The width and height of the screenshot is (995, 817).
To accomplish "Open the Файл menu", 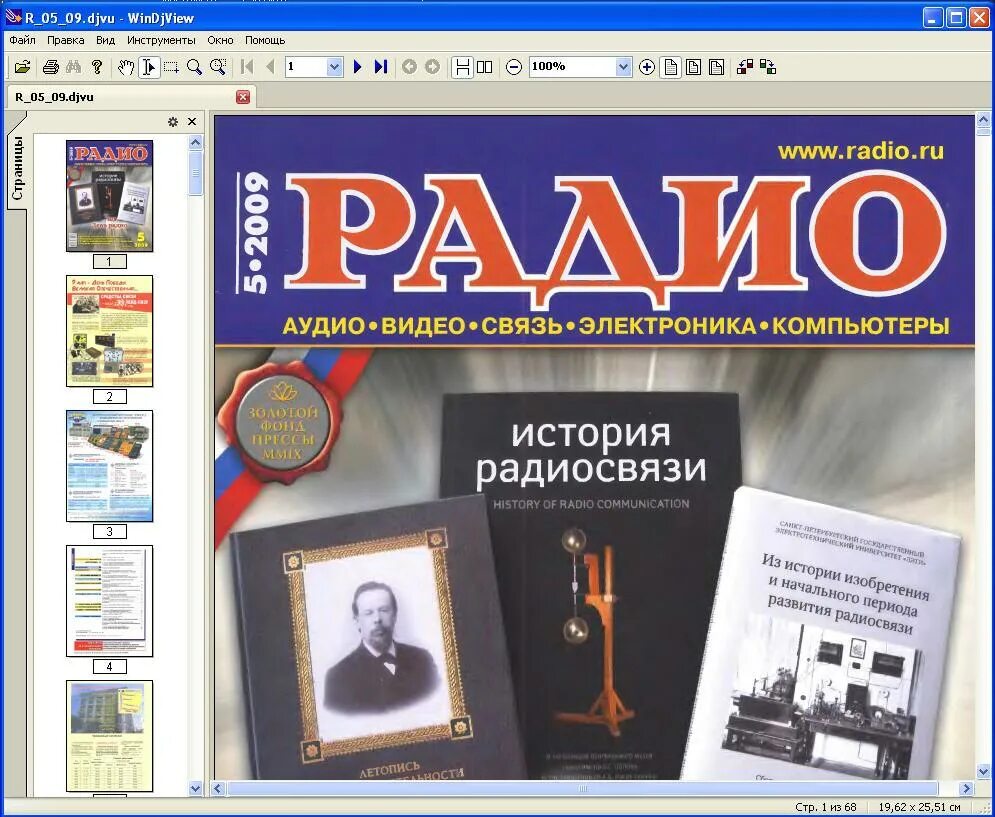I will coord(23,40).
